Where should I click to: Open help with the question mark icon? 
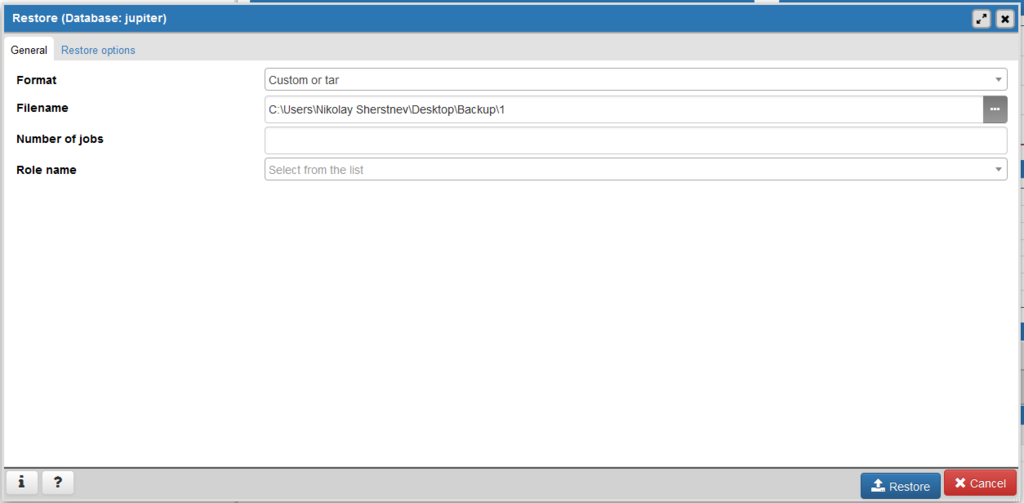58,483
